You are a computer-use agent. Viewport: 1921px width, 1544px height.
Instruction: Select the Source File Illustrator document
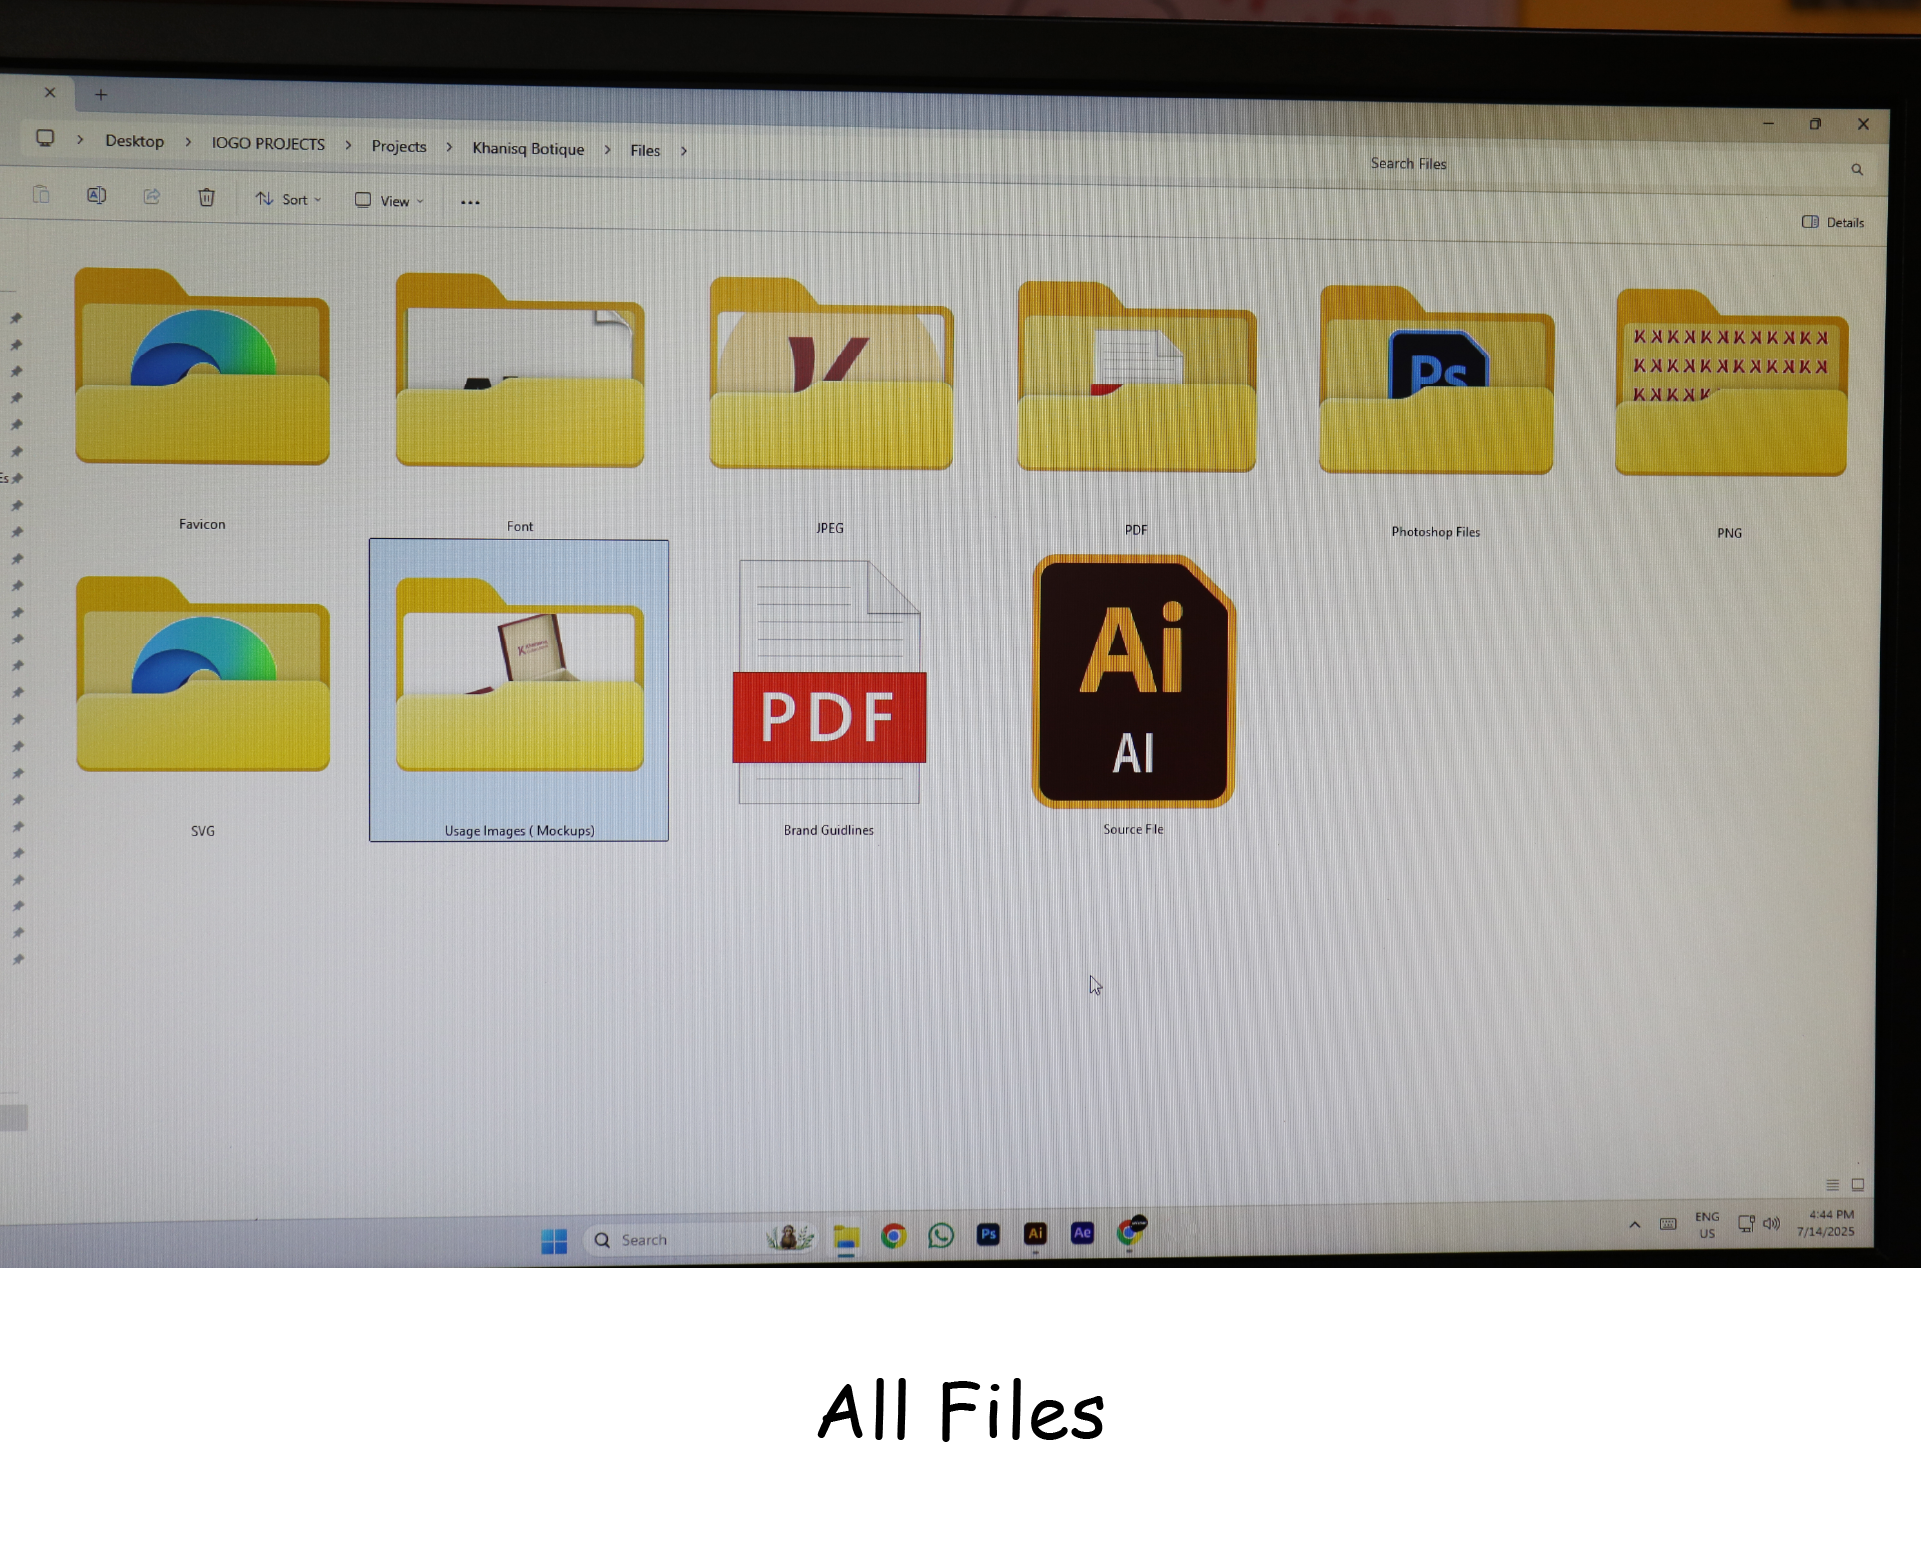tap(1134, 681)
